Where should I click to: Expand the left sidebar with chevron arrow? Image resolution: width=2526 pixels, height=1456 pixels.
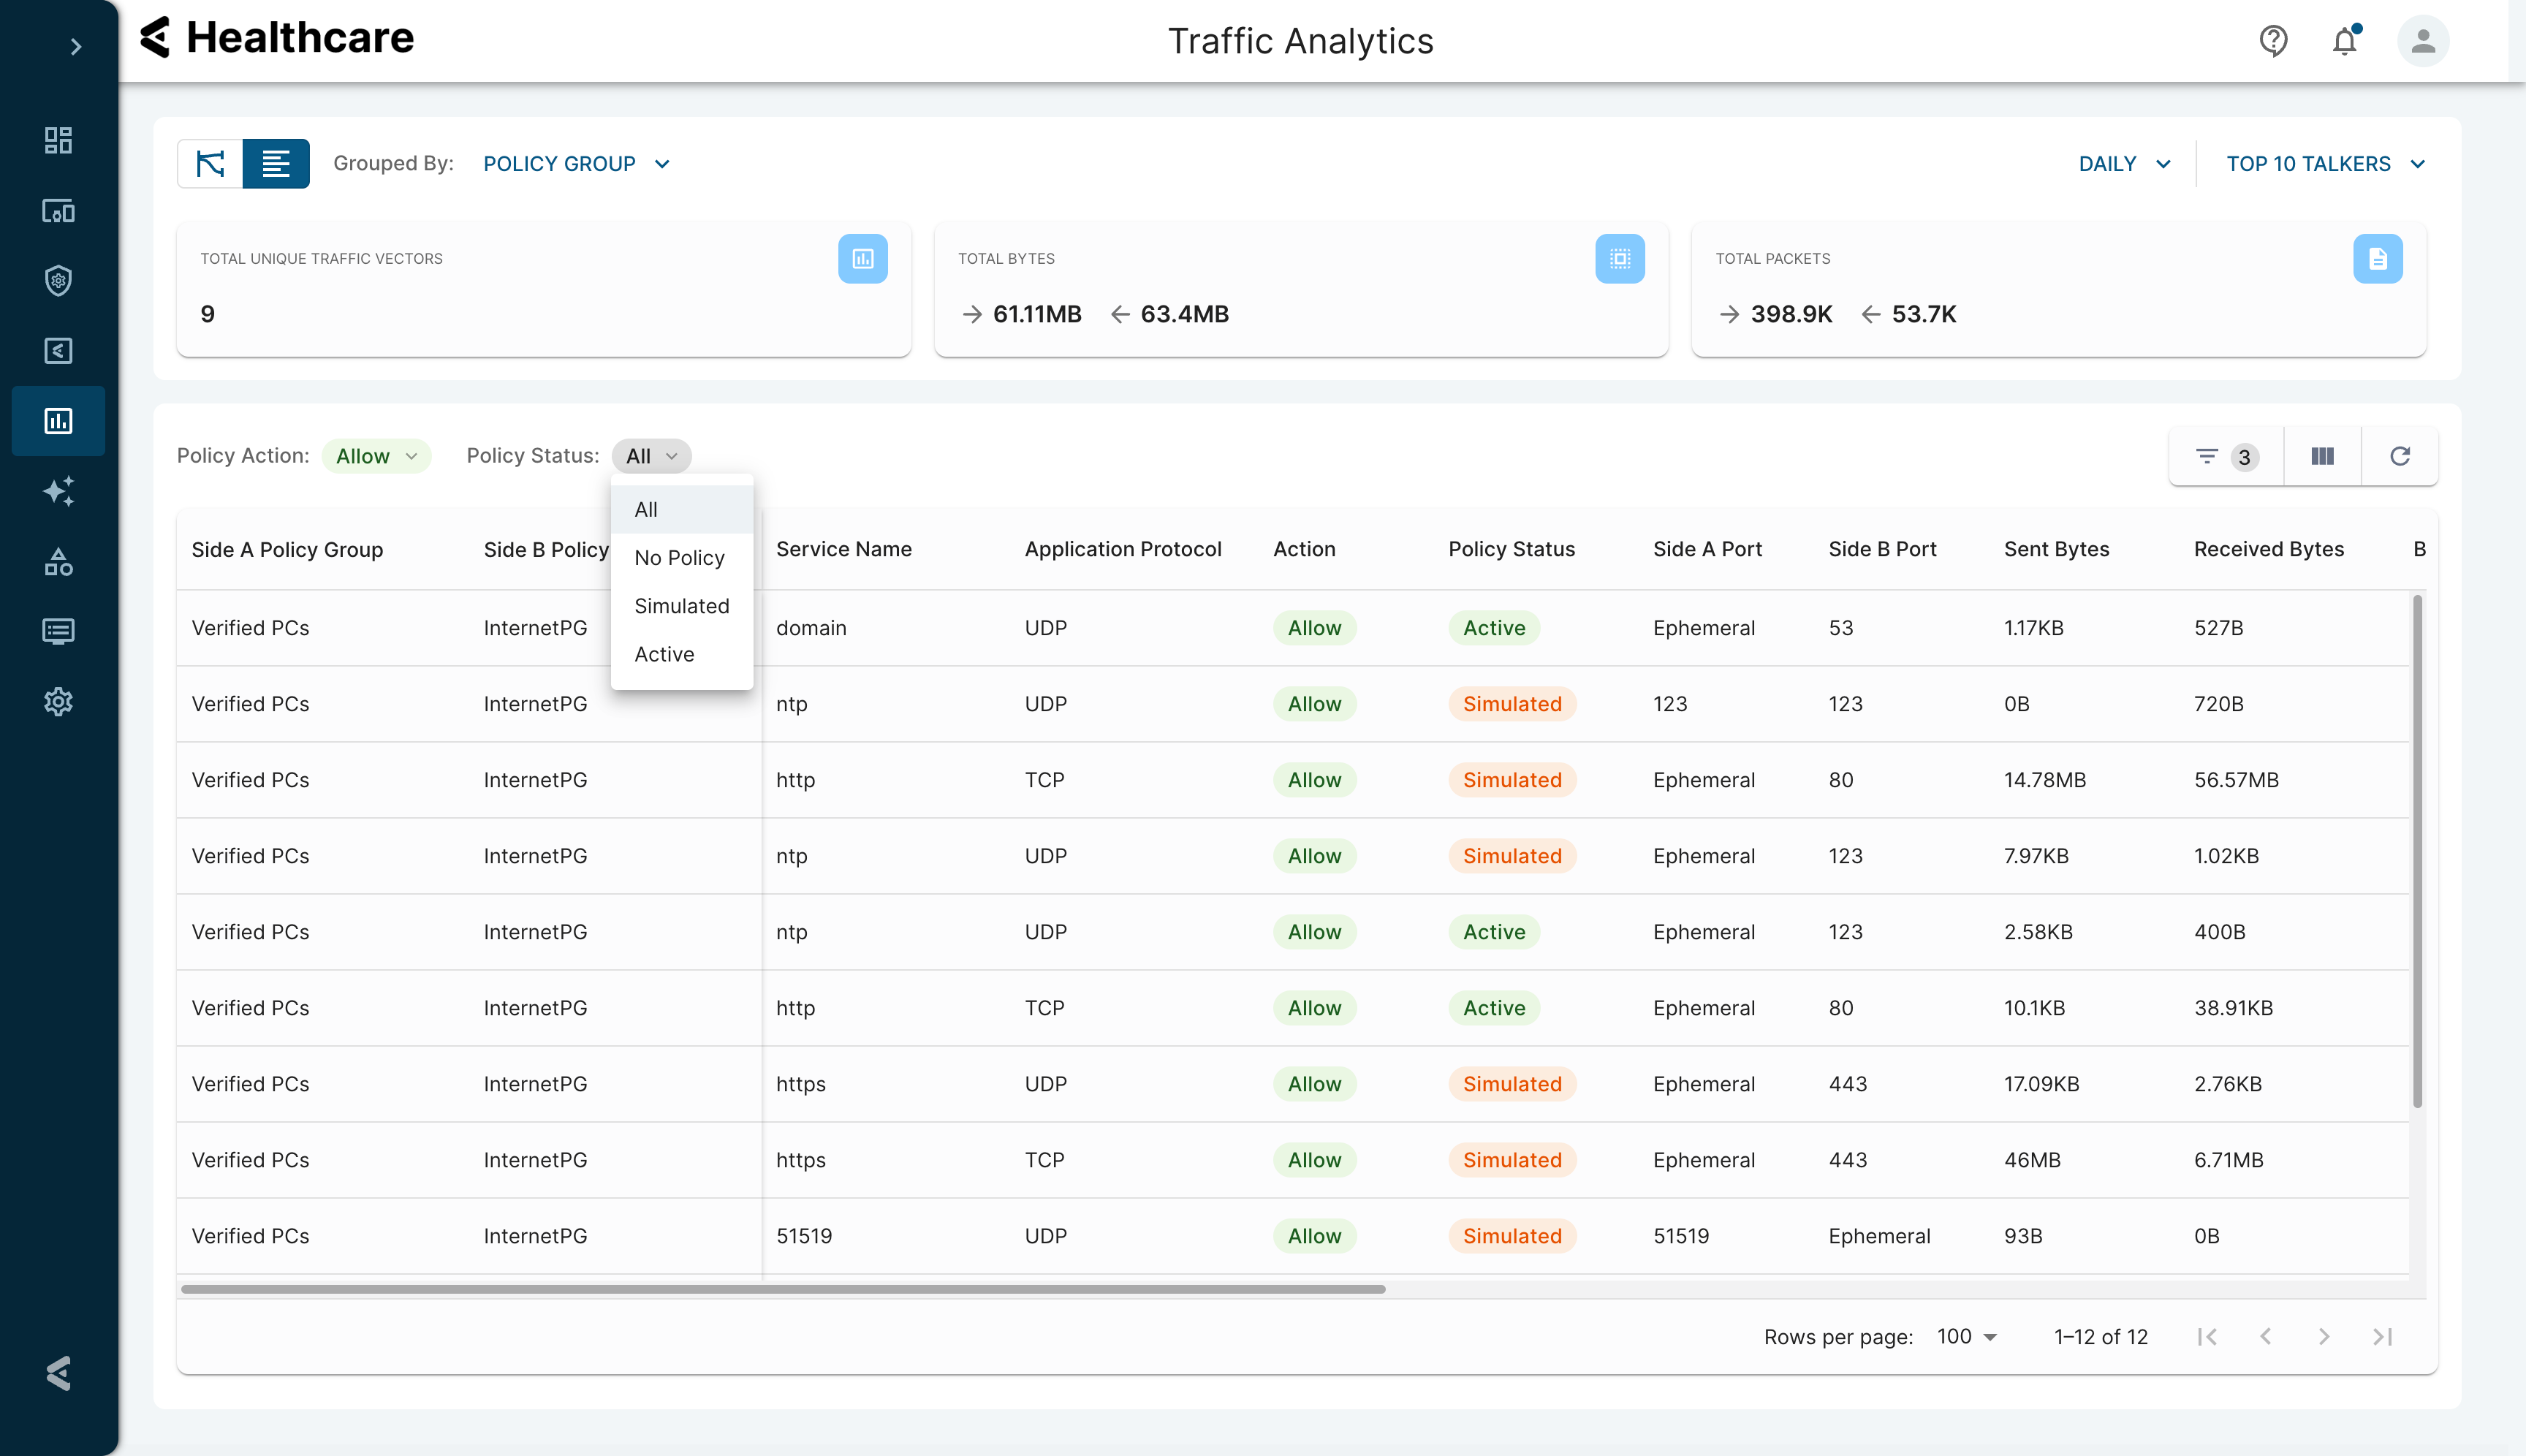75,47
